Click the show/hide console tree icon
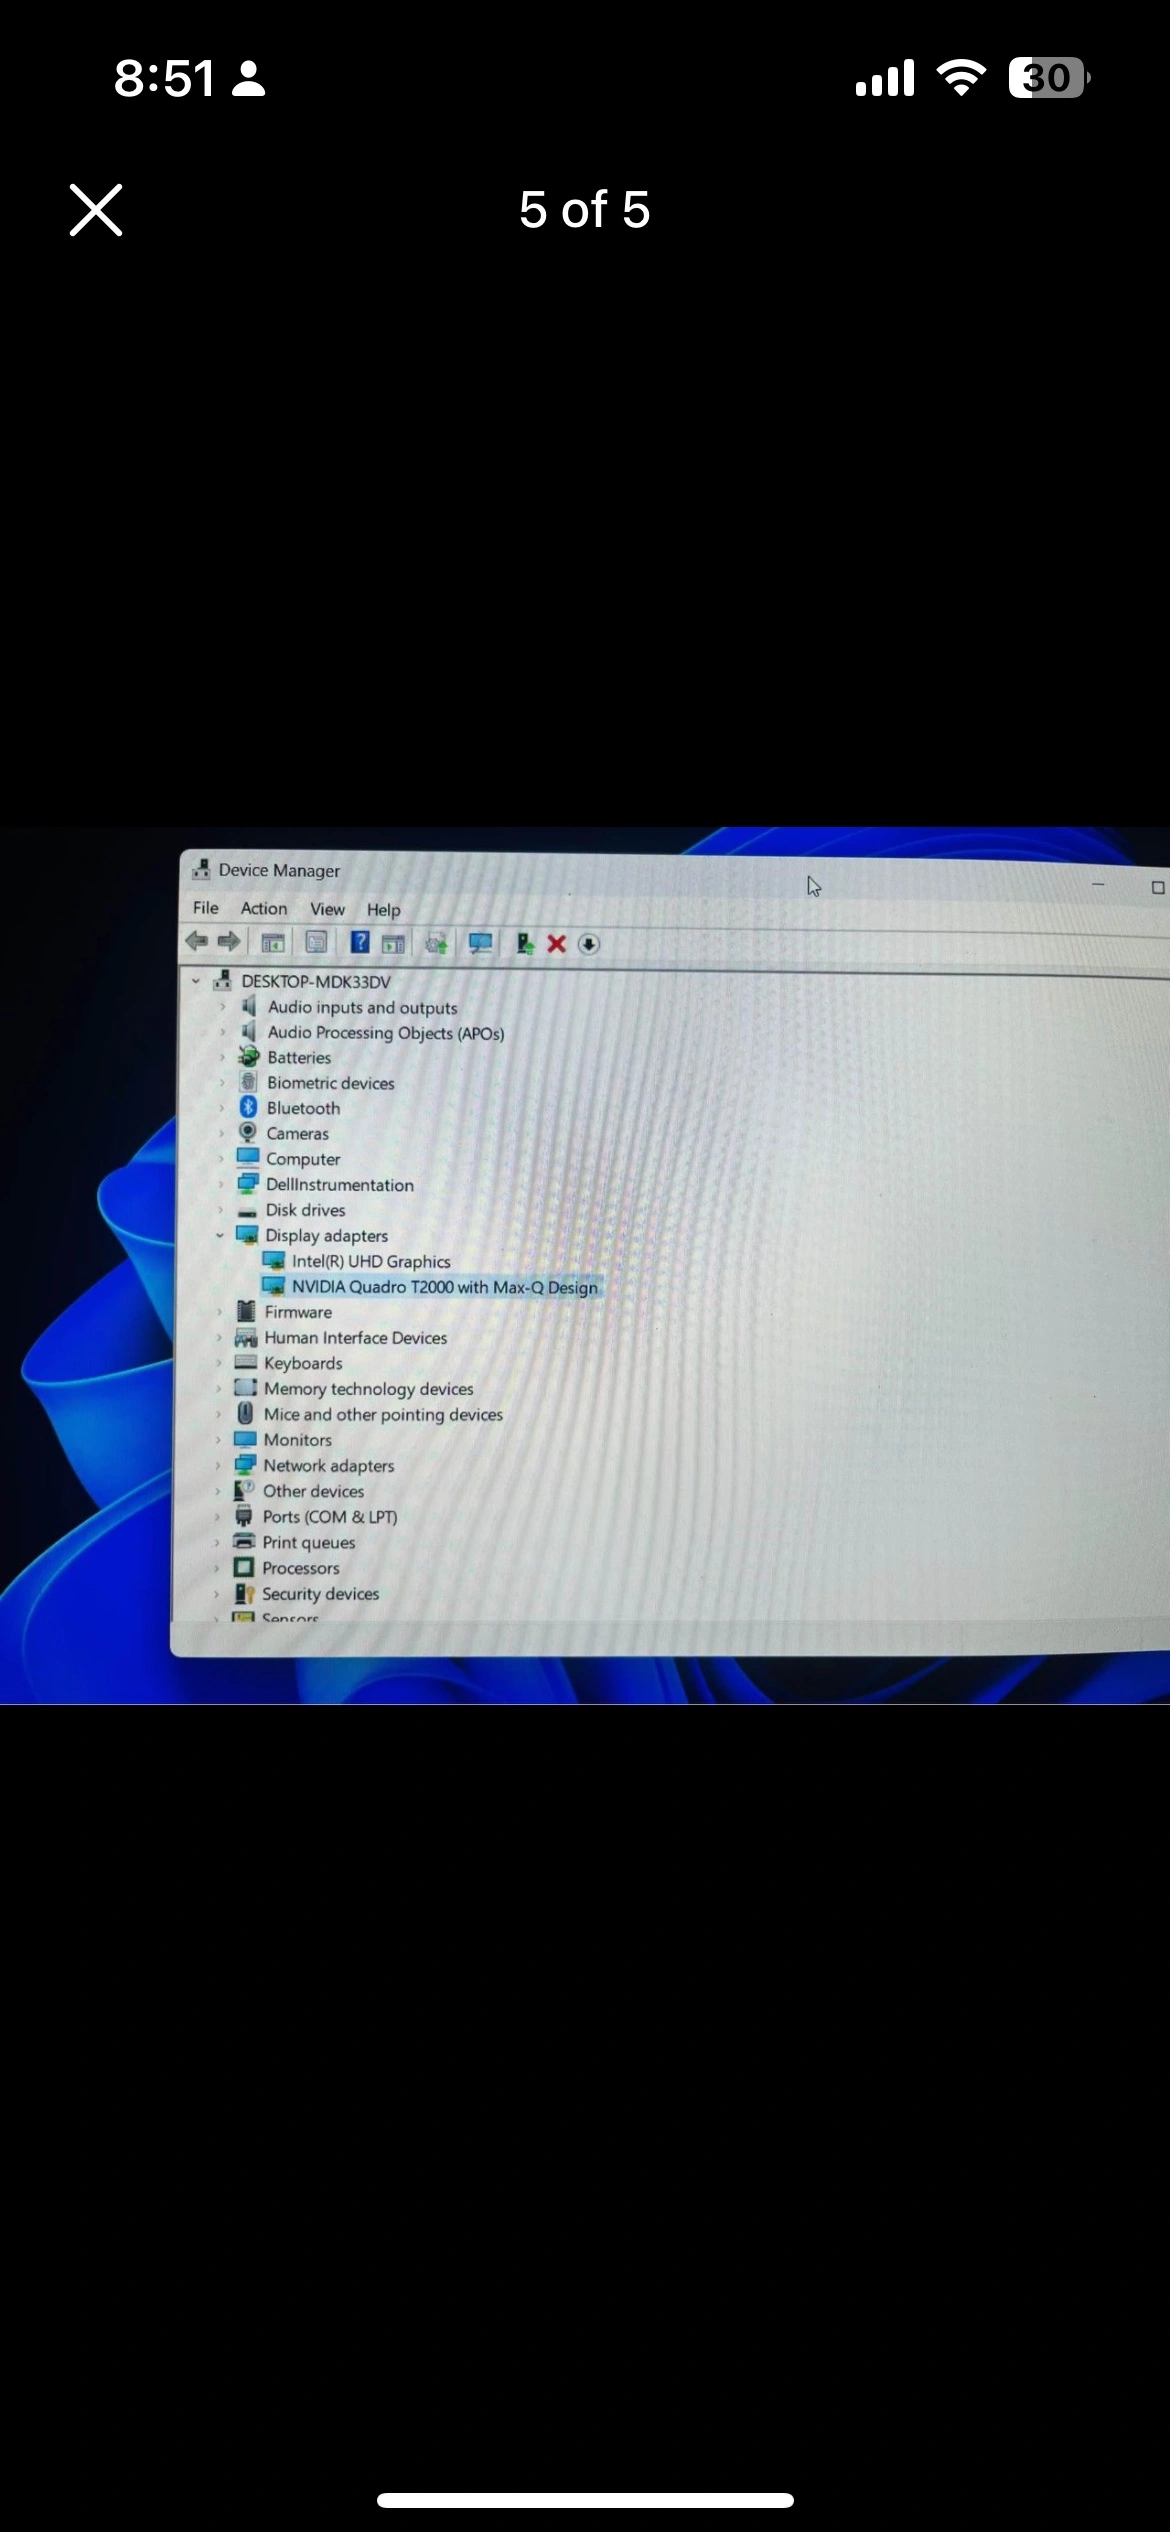 272,942
